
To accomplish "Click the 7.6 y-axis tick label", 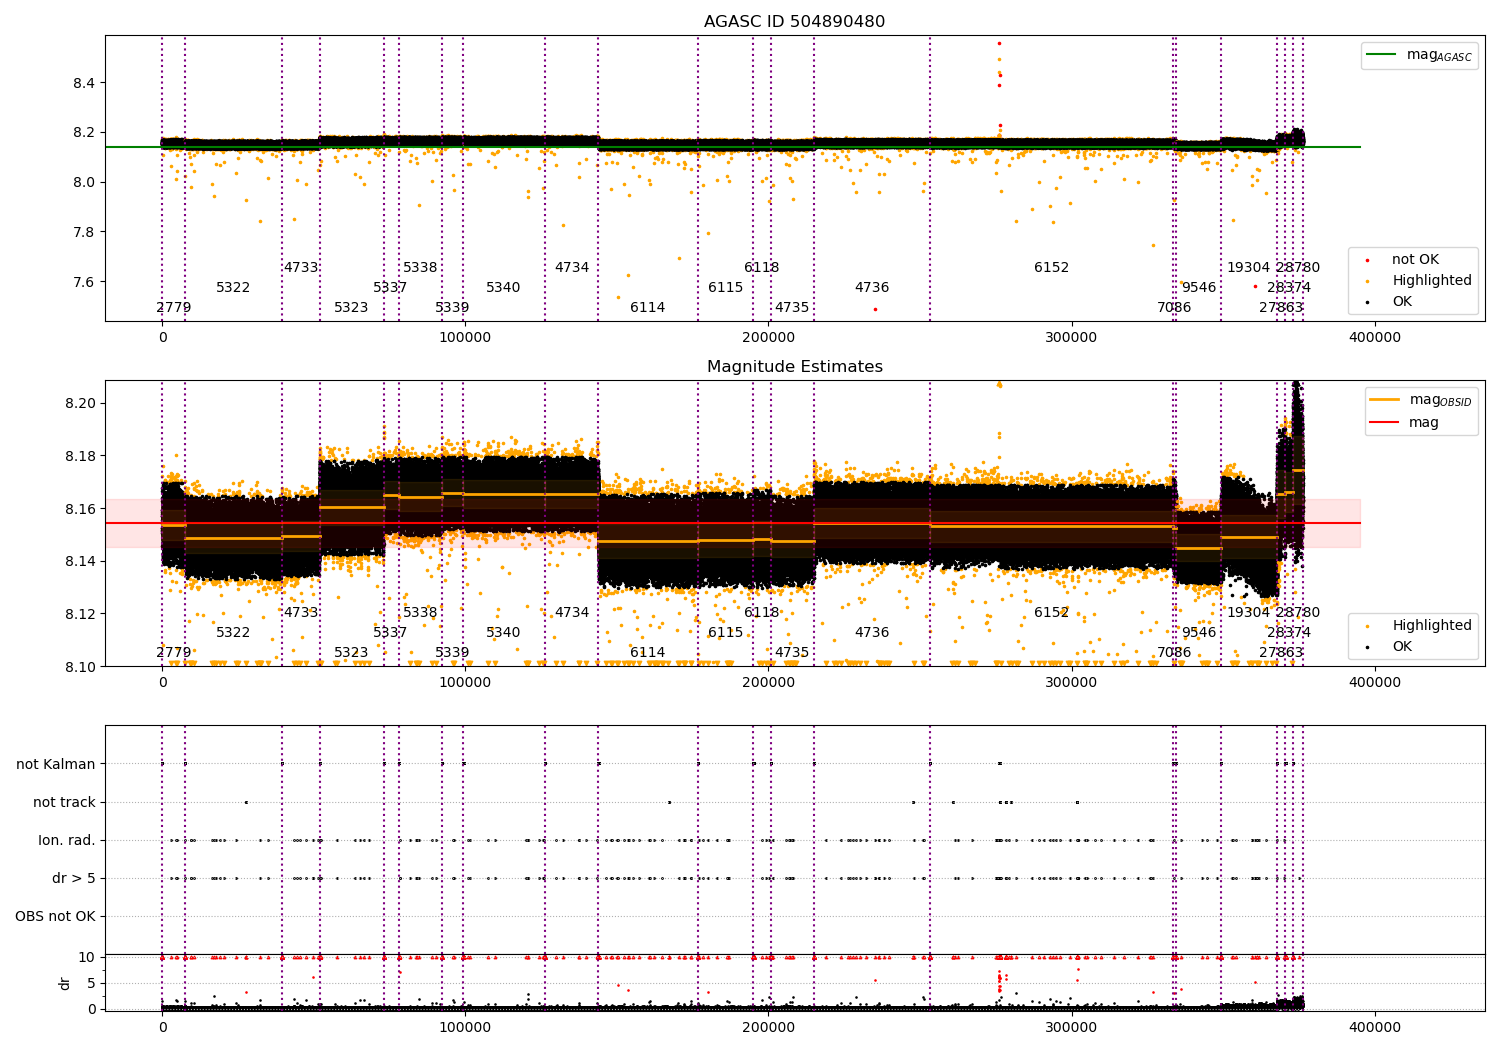I will 84,283.
